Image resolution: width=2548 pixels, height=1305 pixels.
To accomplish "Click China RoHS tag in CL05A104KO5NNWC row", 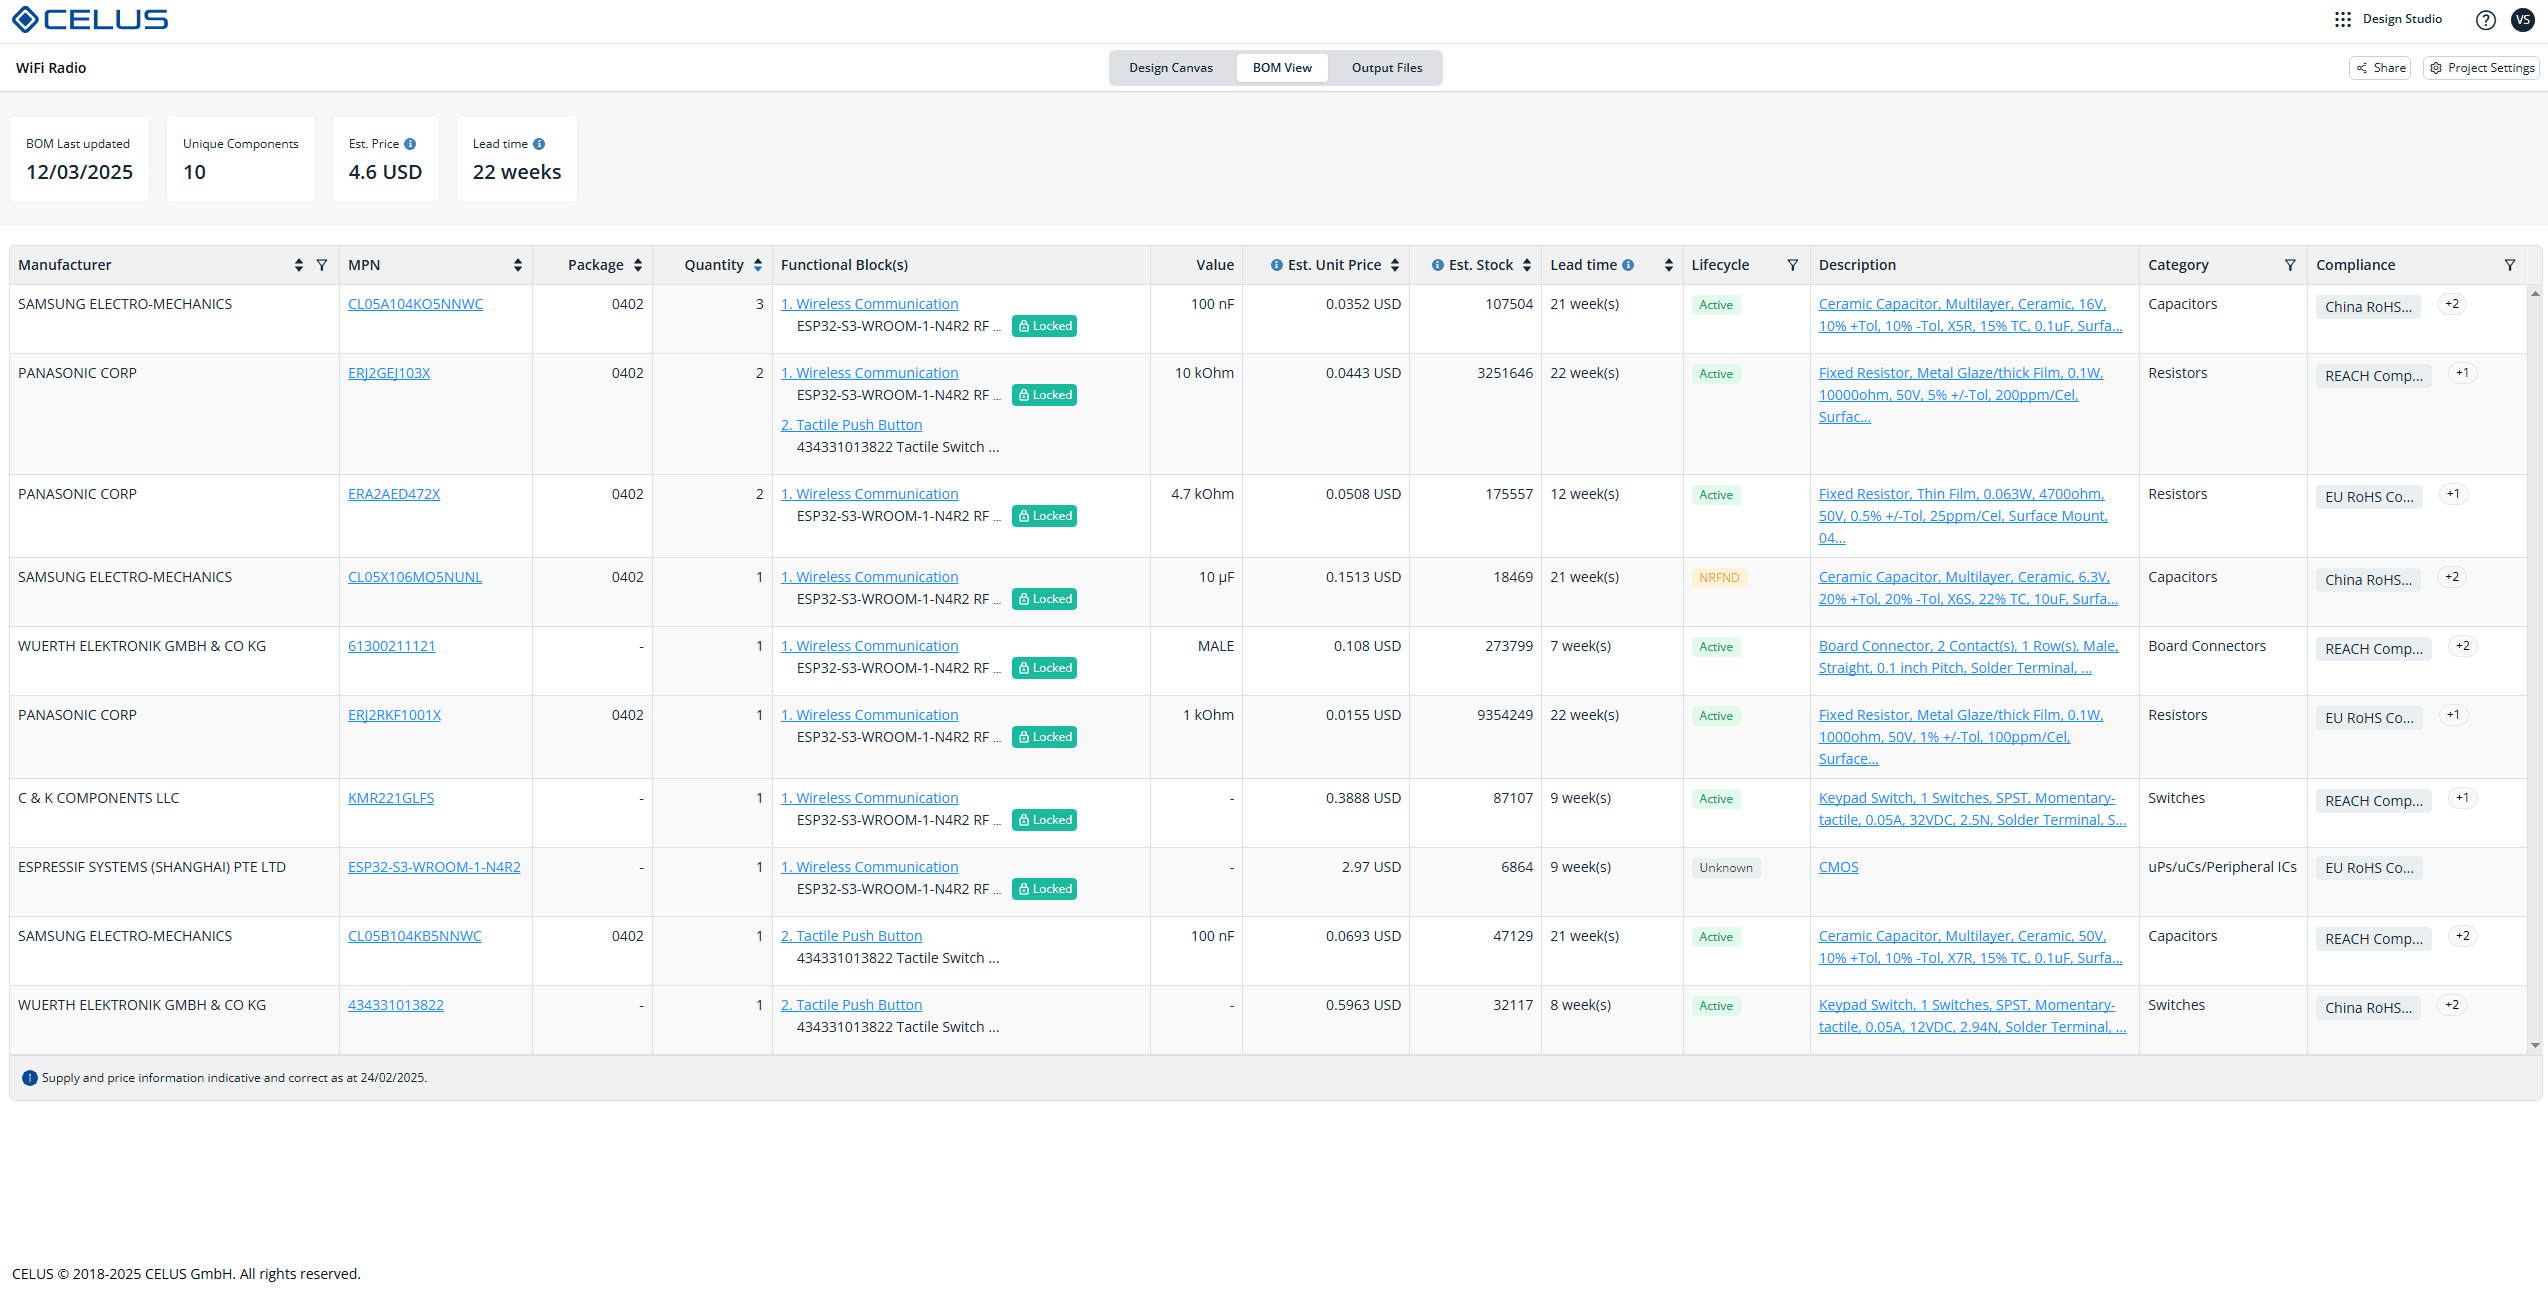I will pyautogui.click(x=2368, y=307).
